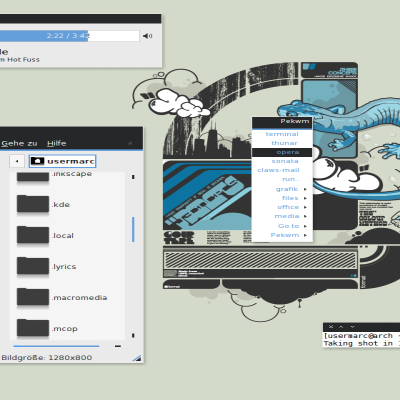Click the back arrow button beside usermarc
400x400 pixels.
17,161
